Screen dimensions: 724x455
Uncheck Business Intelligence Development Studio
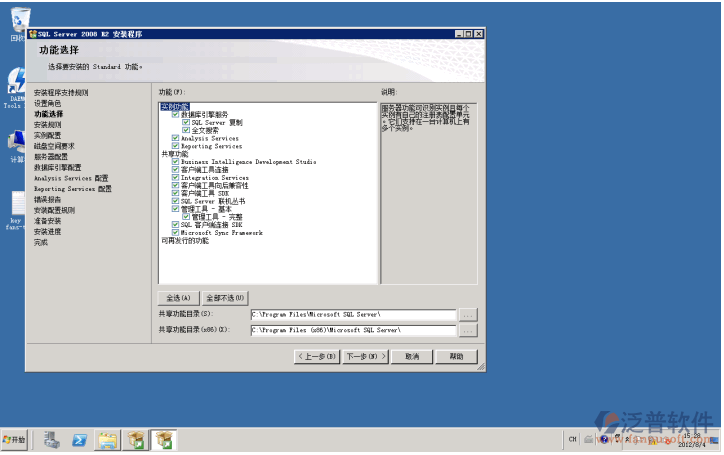coord(176,161)
